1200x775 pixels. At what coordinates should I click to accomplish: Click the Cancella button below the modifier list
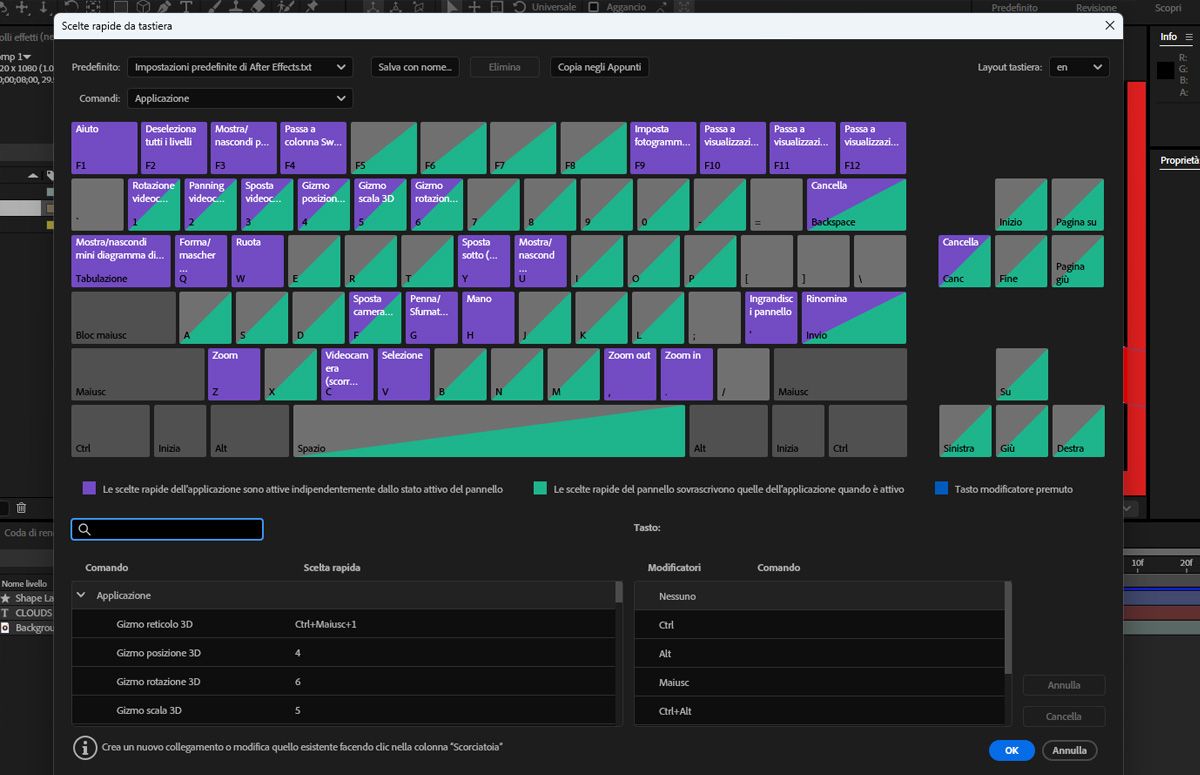click(1064, 716)
